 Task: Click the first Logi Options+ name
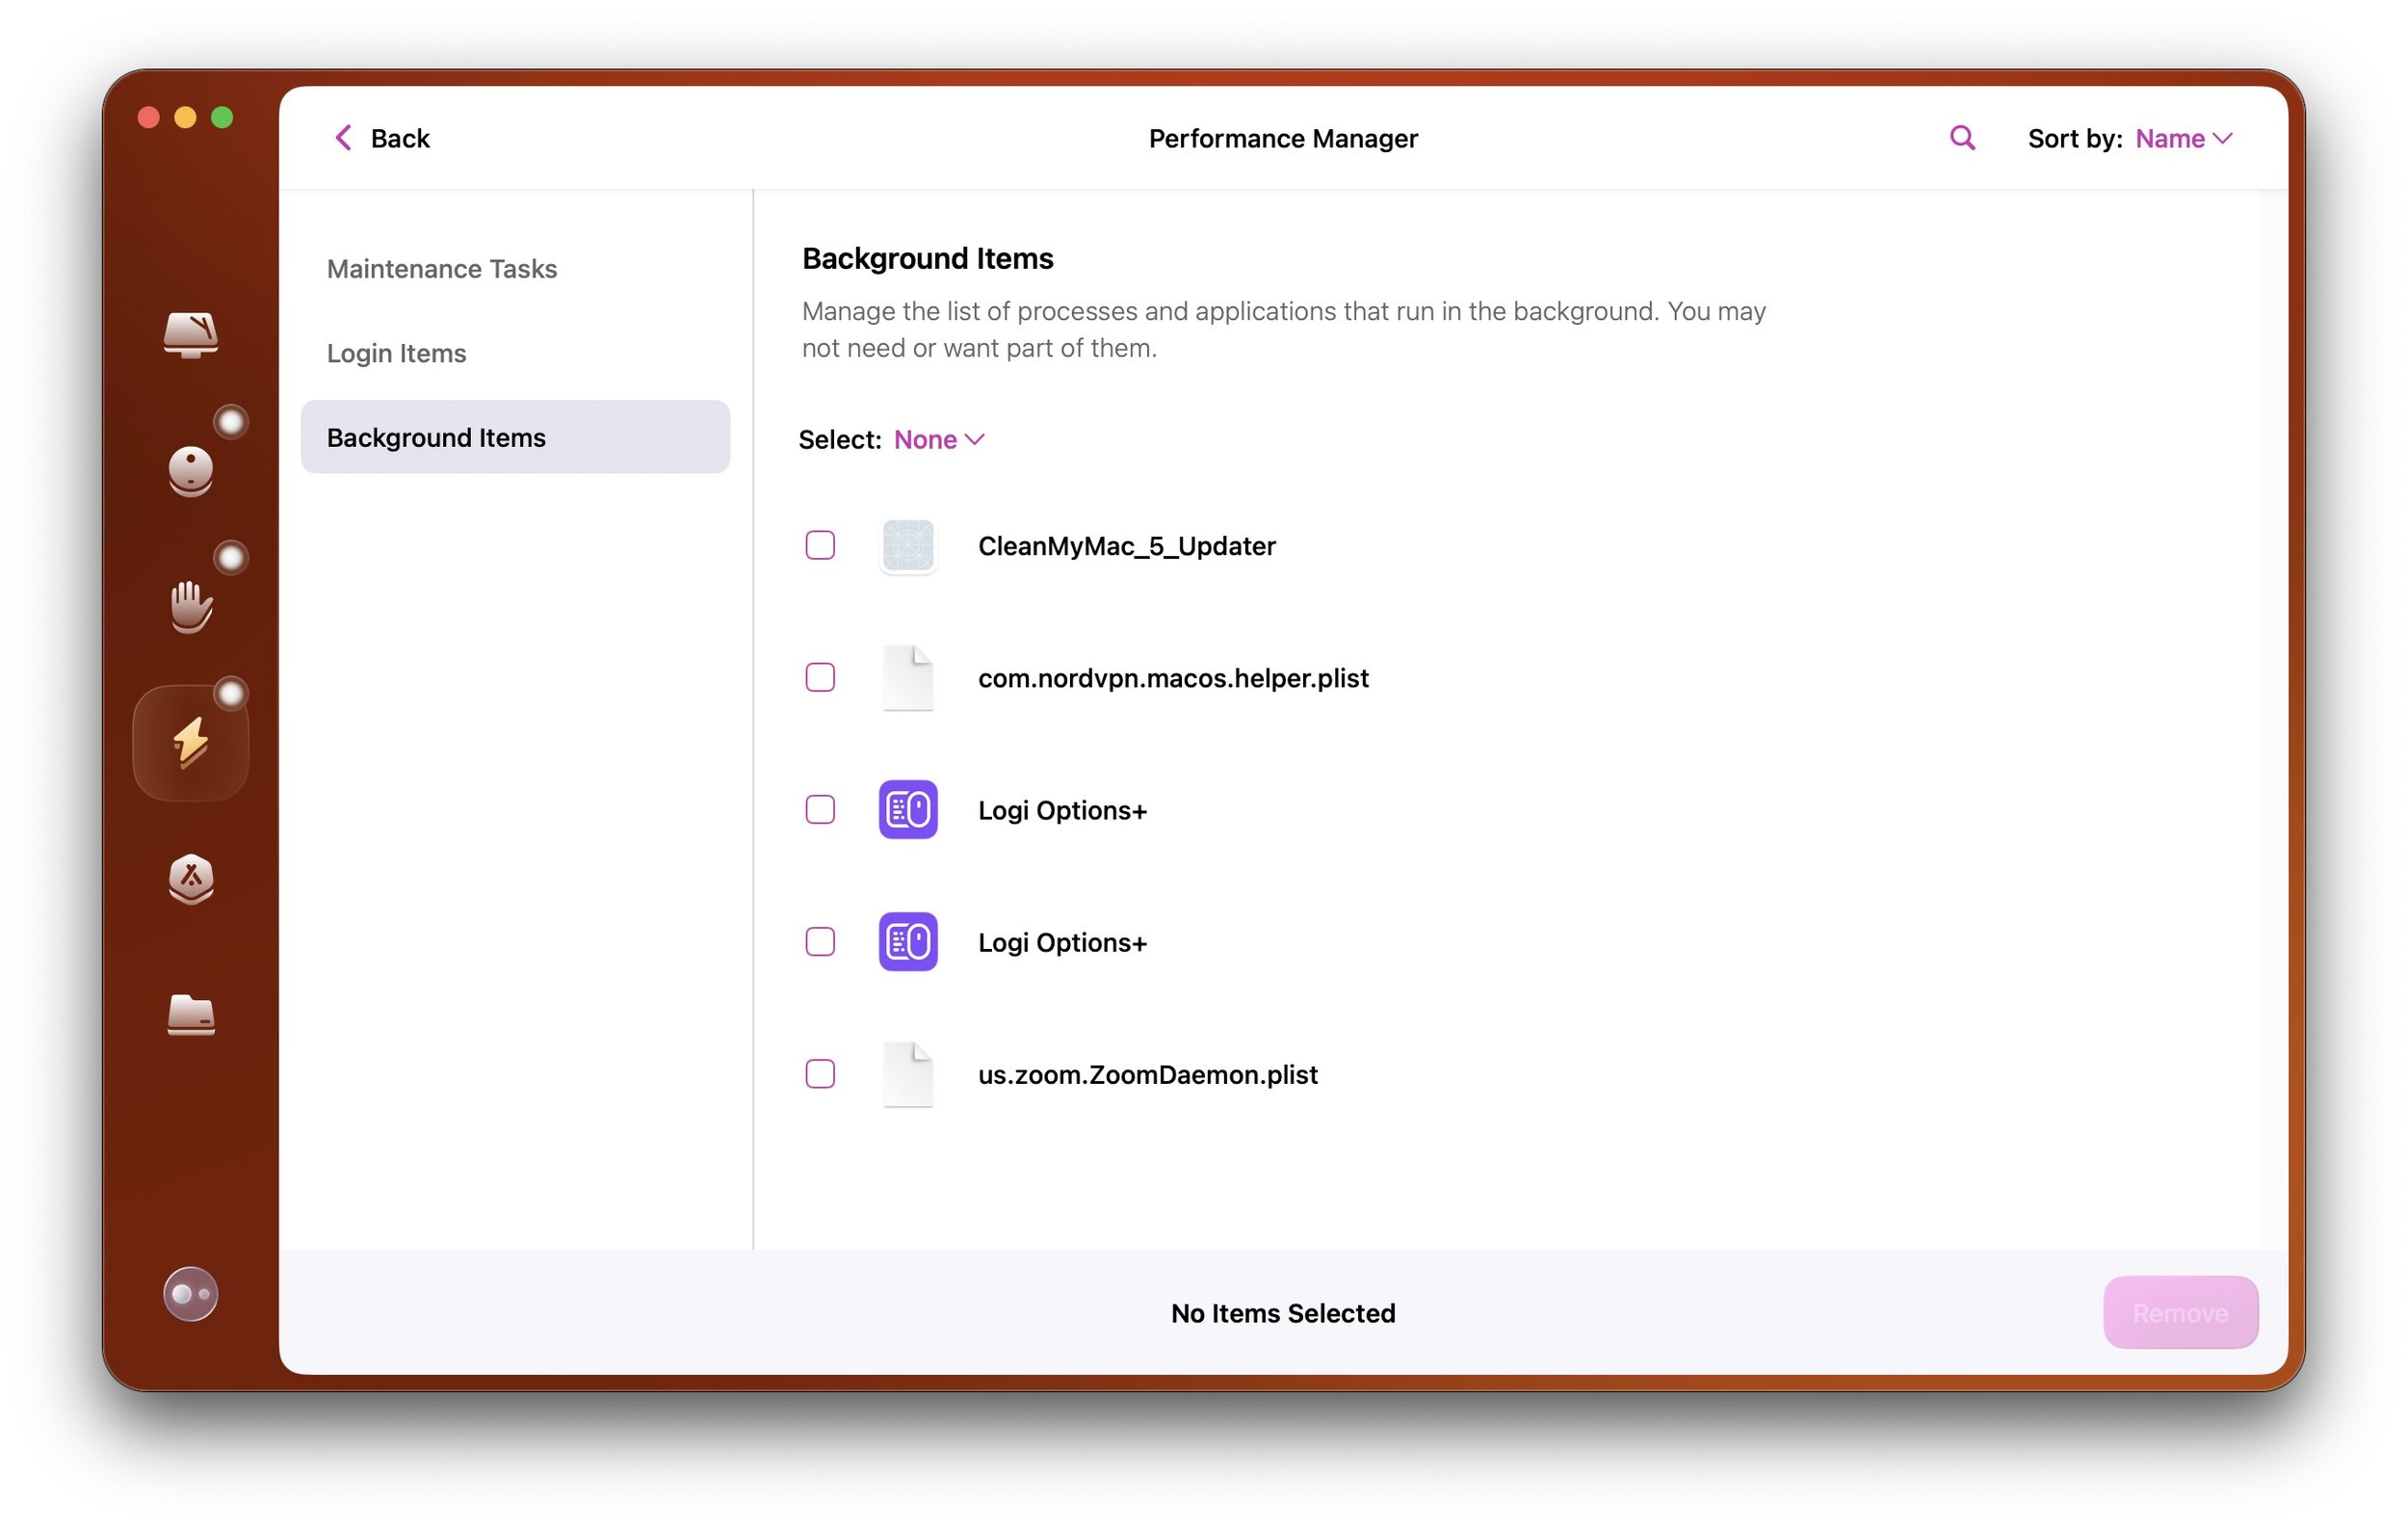[1062, 810]
